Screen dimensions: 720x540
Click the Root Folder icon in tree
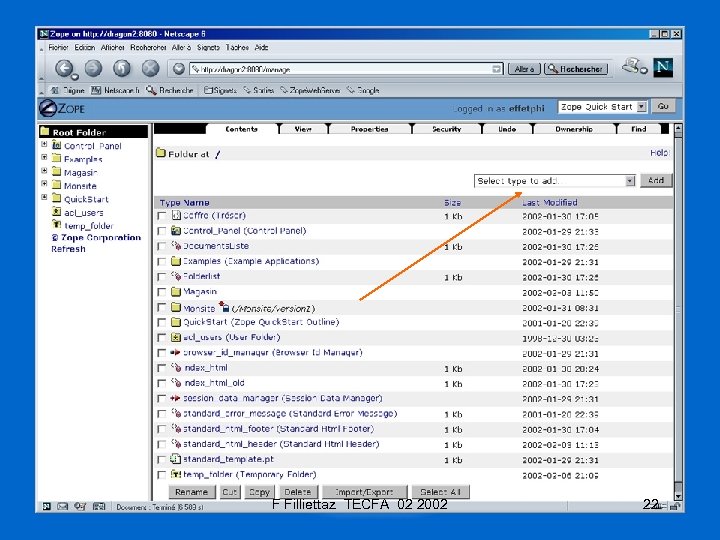[x=45, y=131]
